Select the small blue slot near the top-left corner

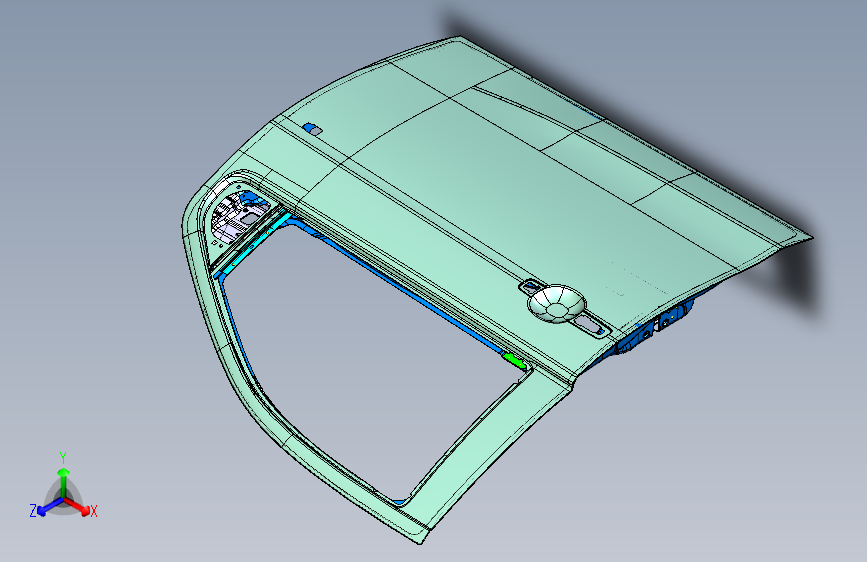(312, 129)
